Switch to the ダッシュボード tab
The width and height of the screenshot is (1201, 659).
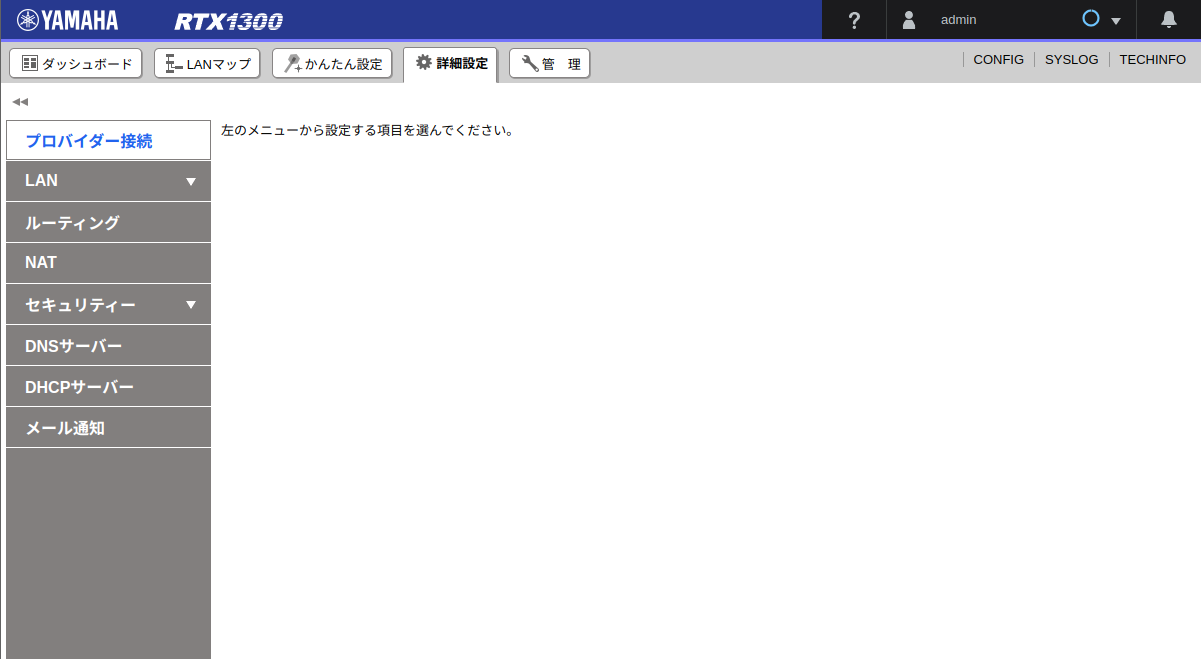pyautogui.click(x=75, y=62)
